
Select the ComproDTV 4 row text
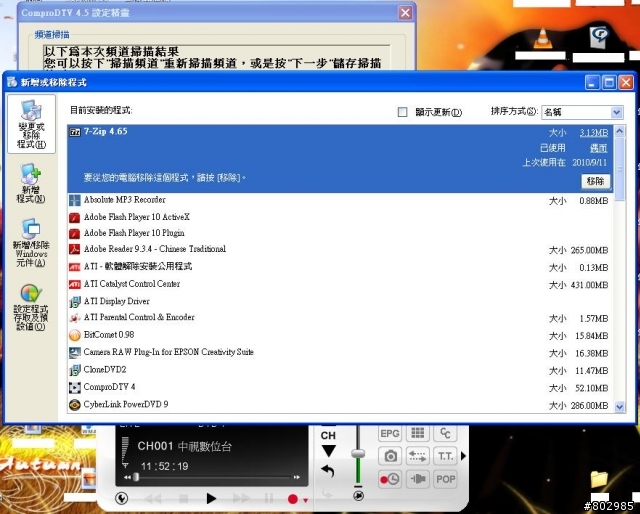tap(109, 387)
